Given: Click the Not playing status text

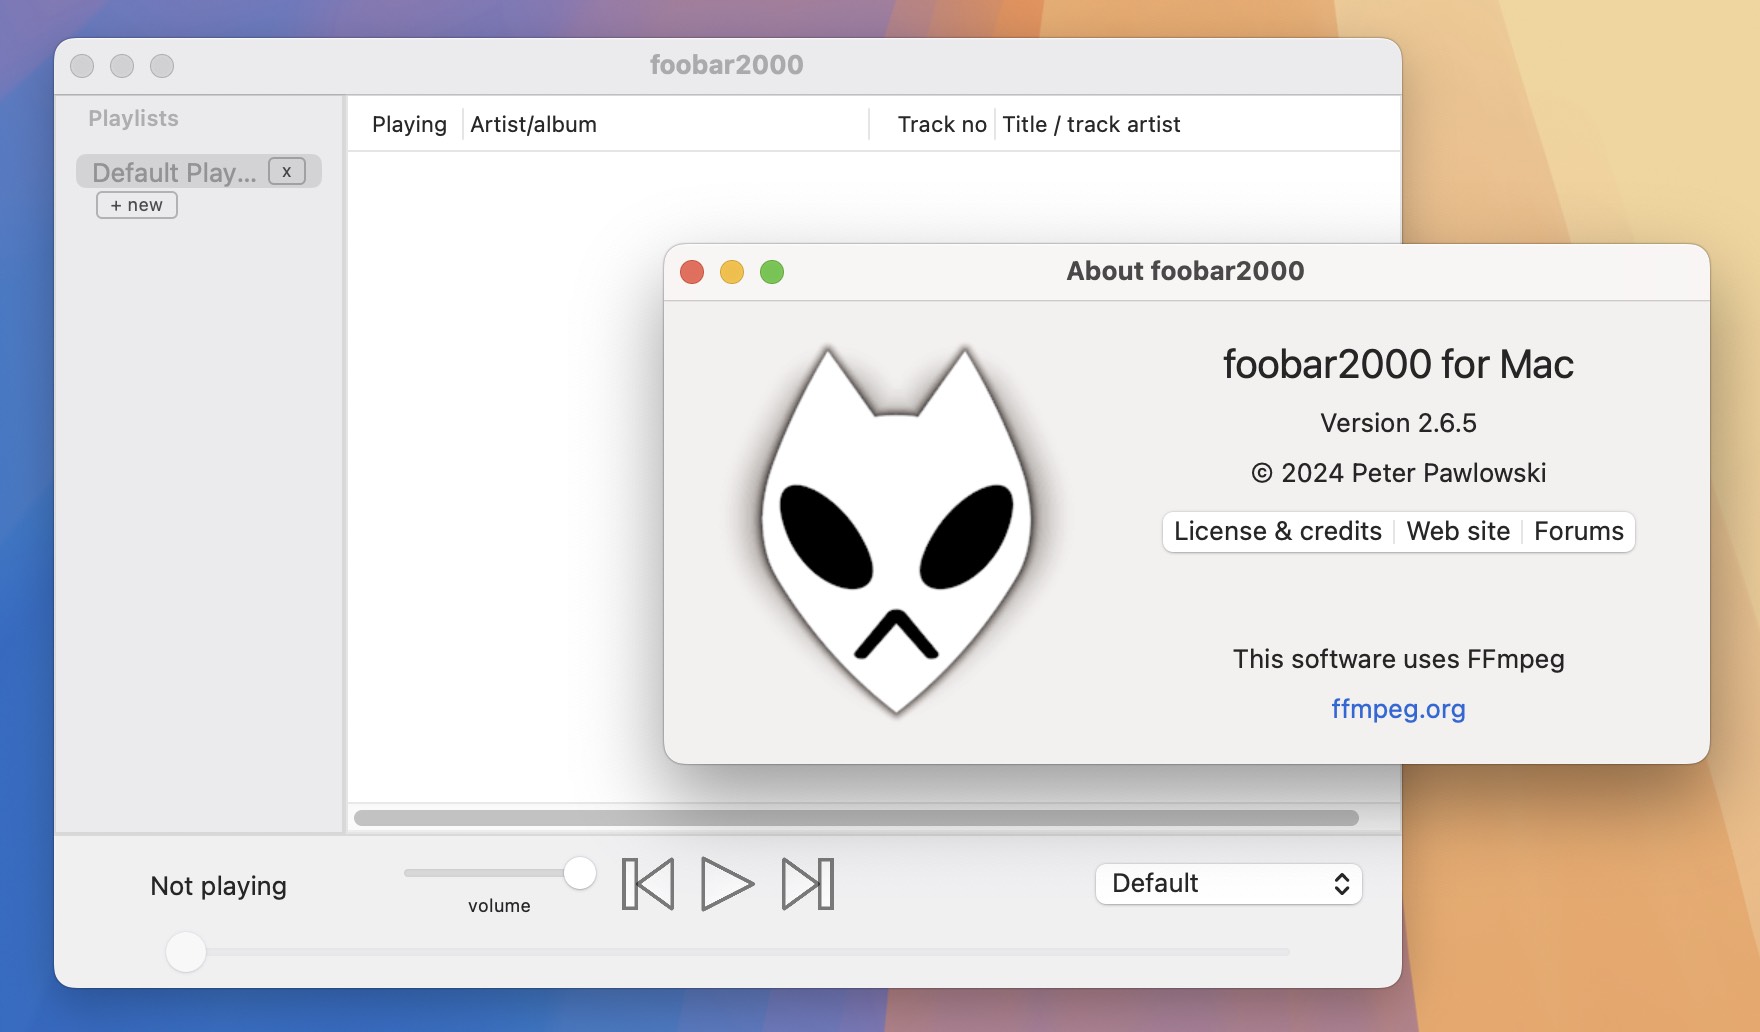Looking at the screenshot, I should [218, 886].
